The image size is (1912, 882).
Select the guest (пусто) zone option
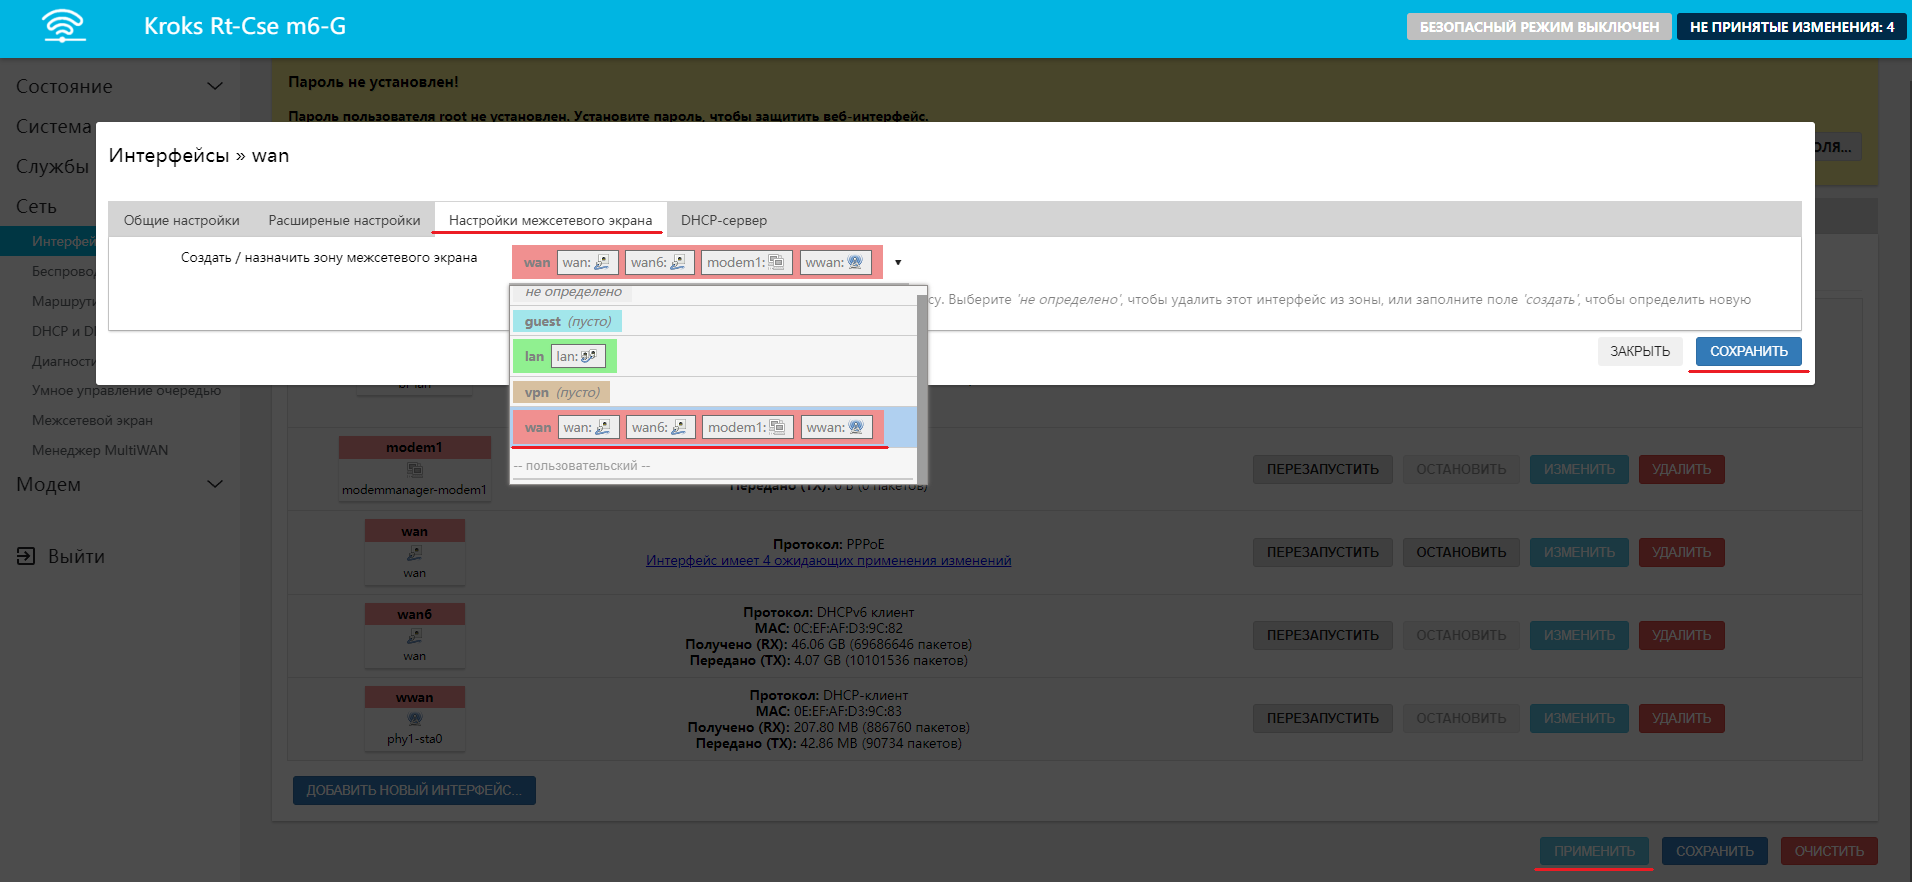tap(567, 321)
